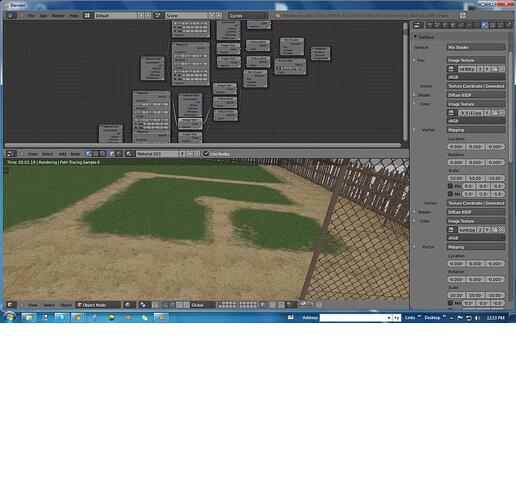Select the texture nodes tree type icon
This screenshot has height=500, width=516.
103,154
